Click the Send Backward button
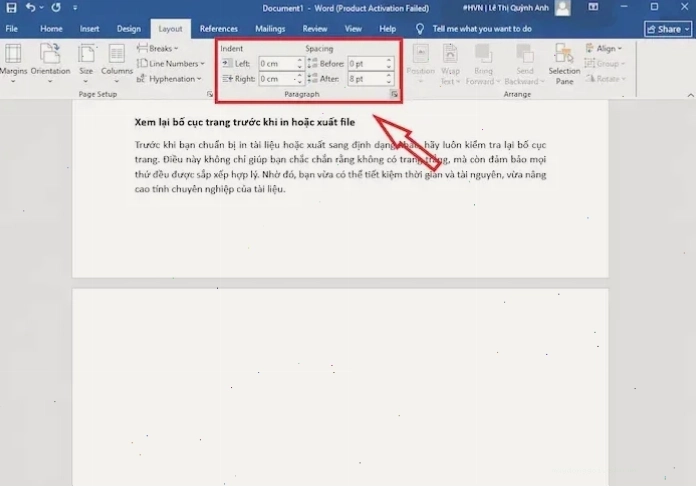 pyautogui.click(x=524, y=63)
